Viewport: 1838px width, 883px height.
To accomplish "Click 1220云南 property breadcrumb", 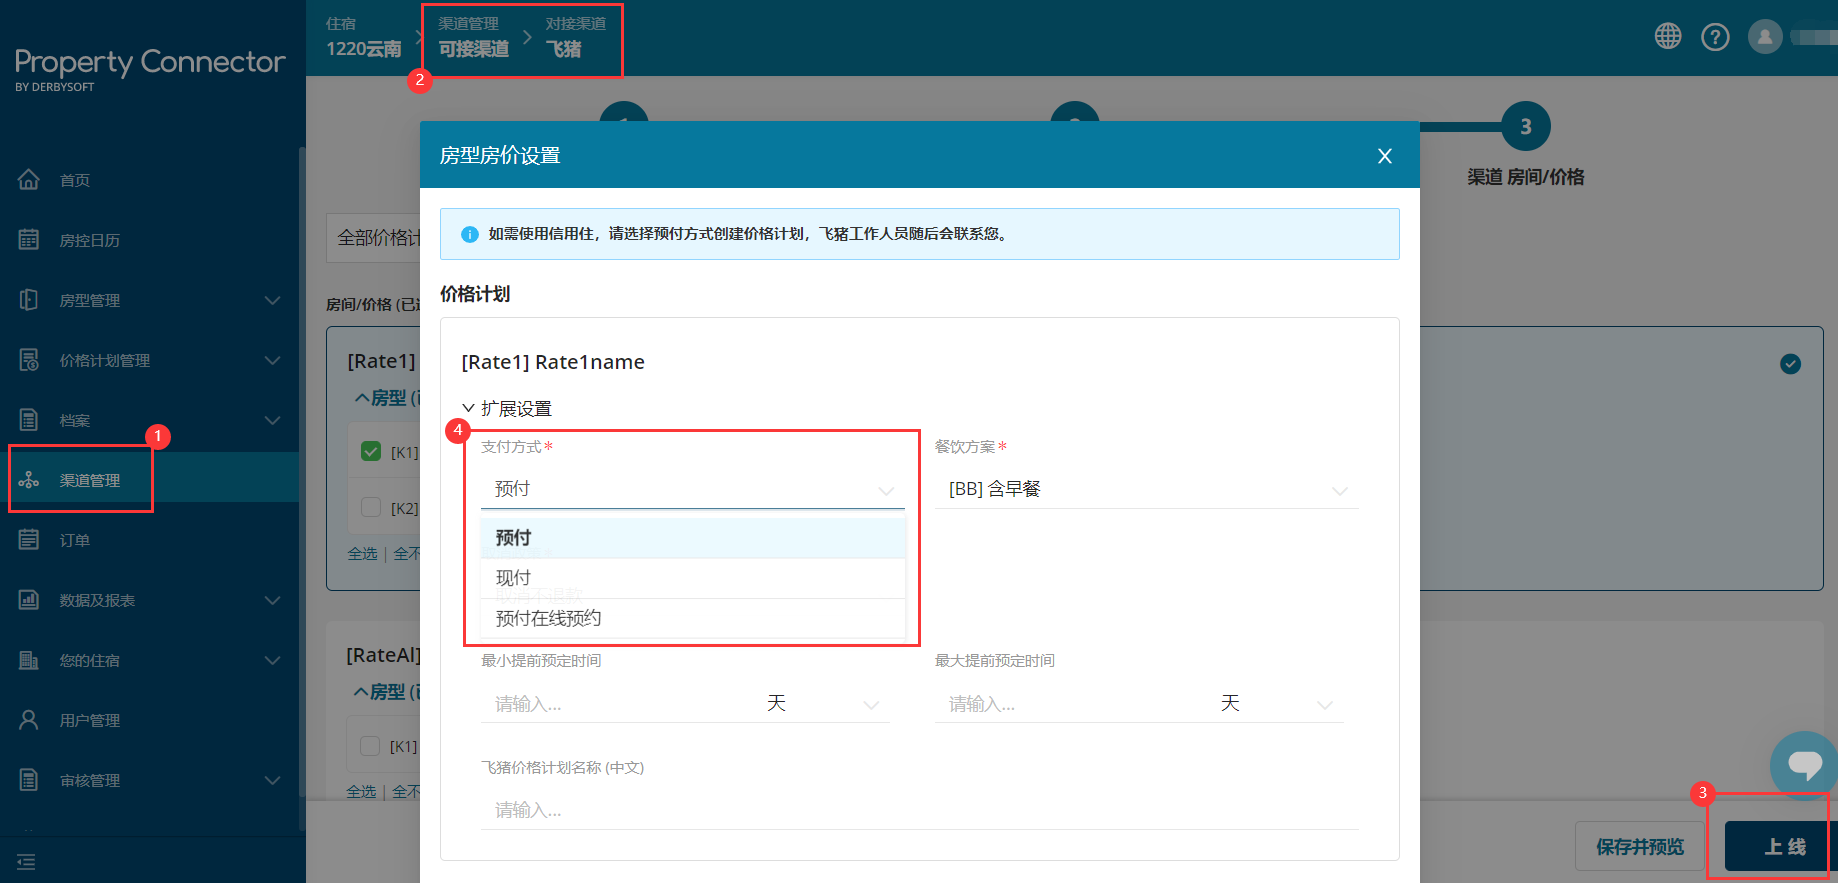I will (x=364, y=49).
